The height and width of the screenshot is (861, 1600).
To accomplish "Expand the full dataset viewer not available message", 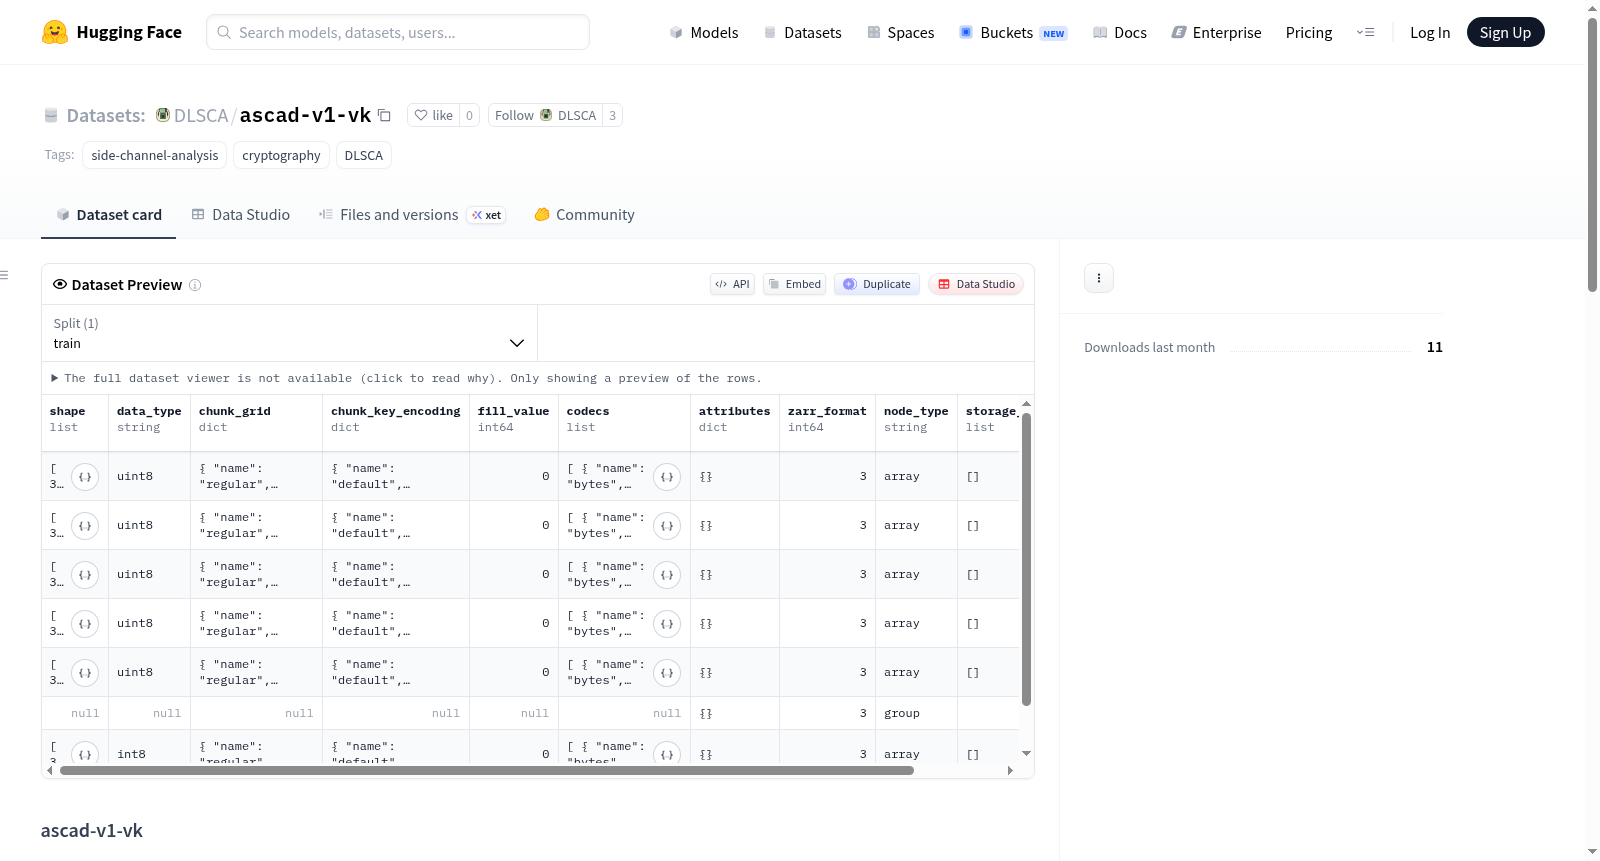I will pos(407,378).
